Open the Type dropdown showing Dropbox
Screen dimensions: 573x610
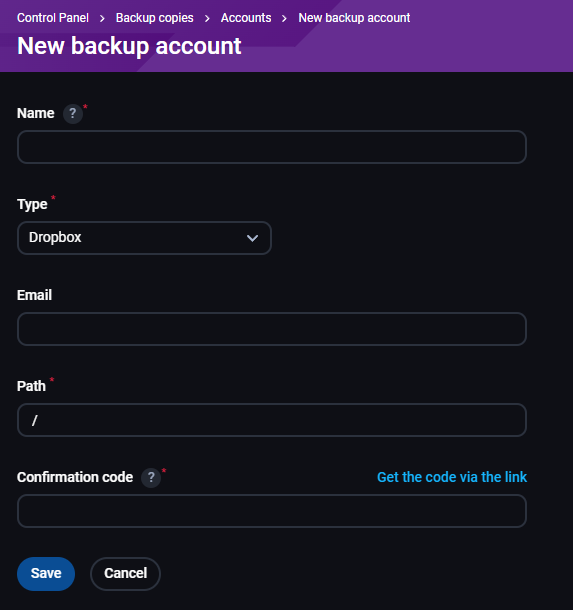[144, 238]
